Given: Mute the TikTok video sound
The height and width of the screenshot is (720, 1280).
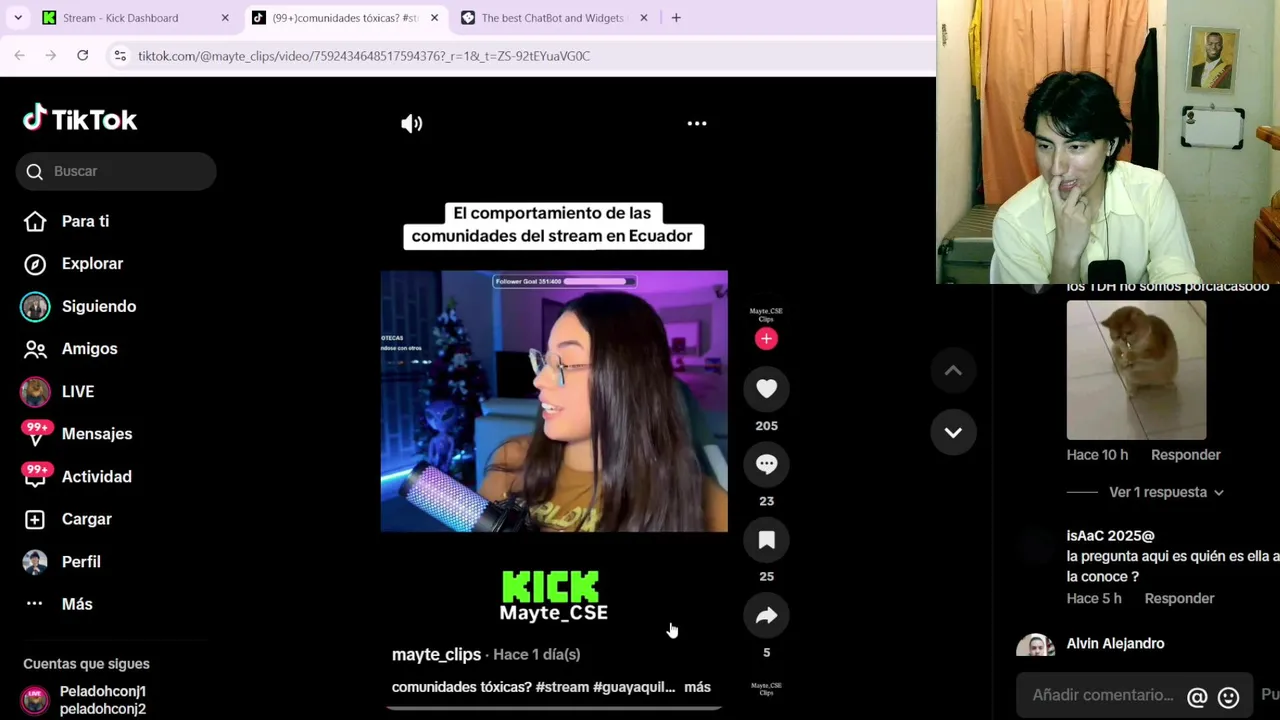Looking at the screenshot, I should click(412, 124).
